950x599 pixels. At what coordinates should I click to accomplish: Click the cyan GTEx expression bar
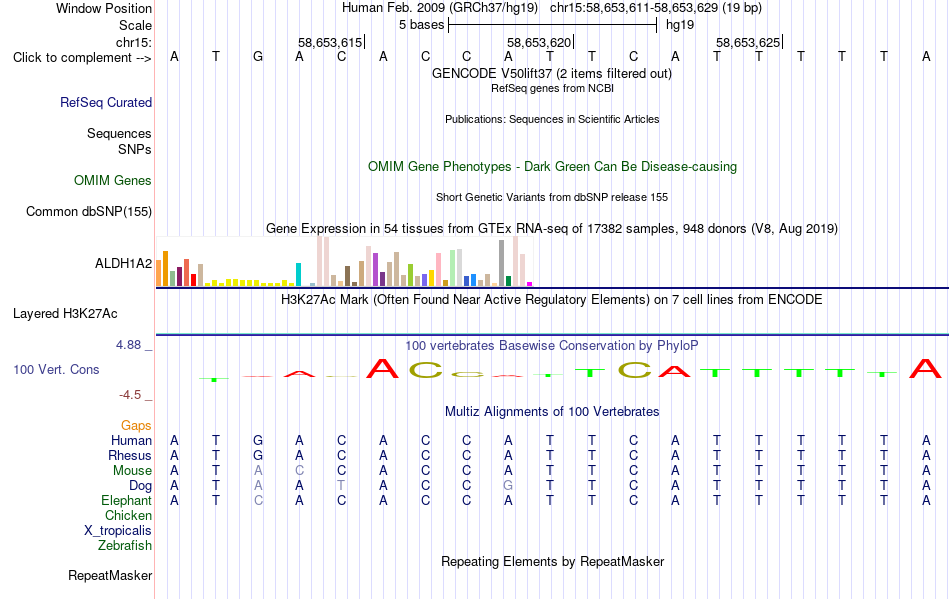click(x=298, y=274)
